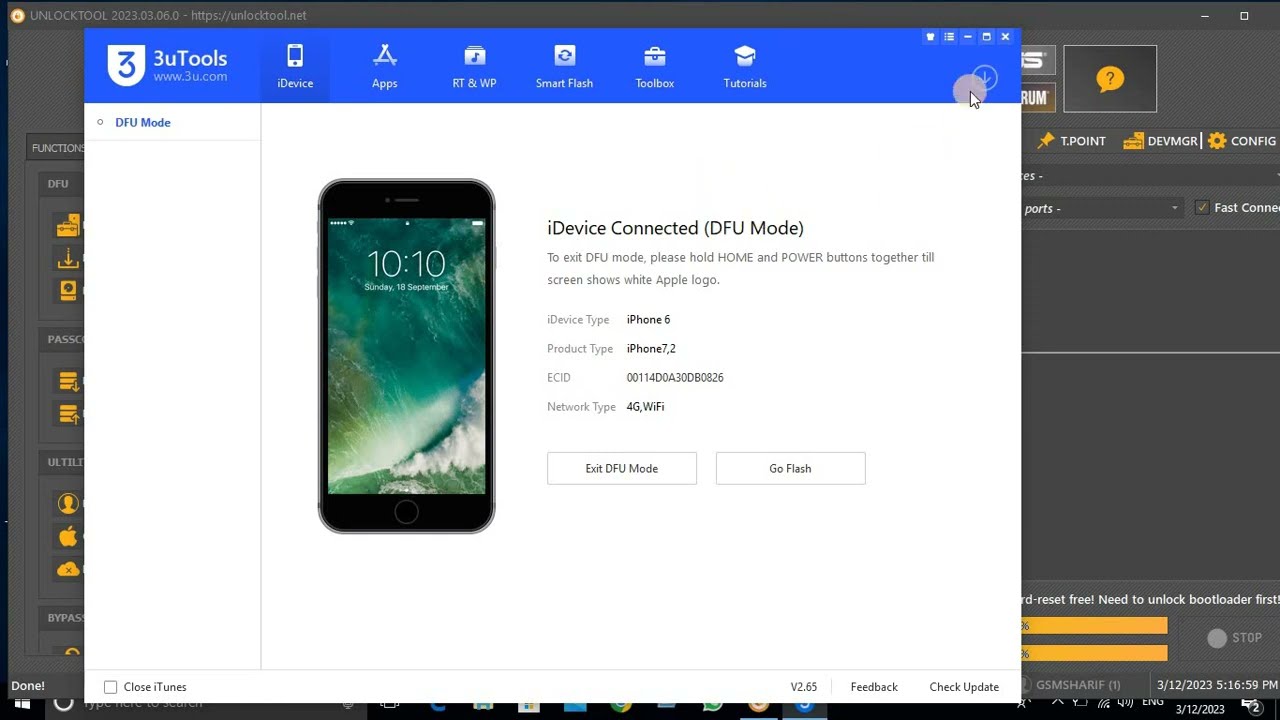This screenshot has height=720, width=1280.
Task: Open the 3uTools list menu icon
Action: point(949,37)
